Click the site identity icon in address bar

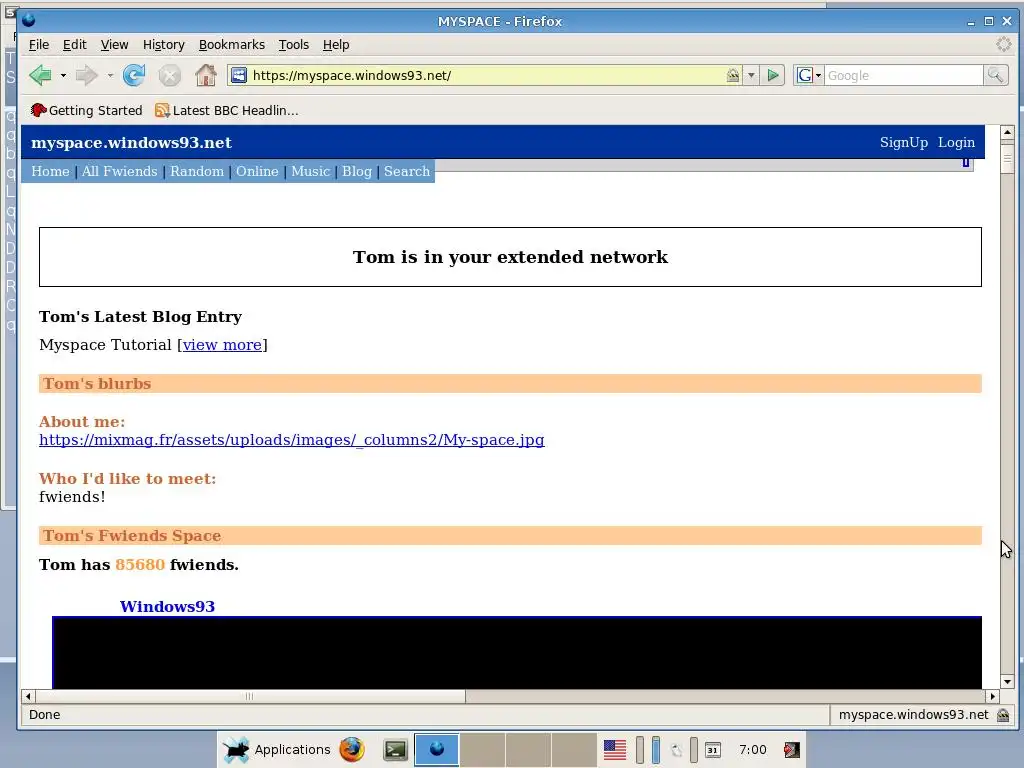(x=239, y=75)
